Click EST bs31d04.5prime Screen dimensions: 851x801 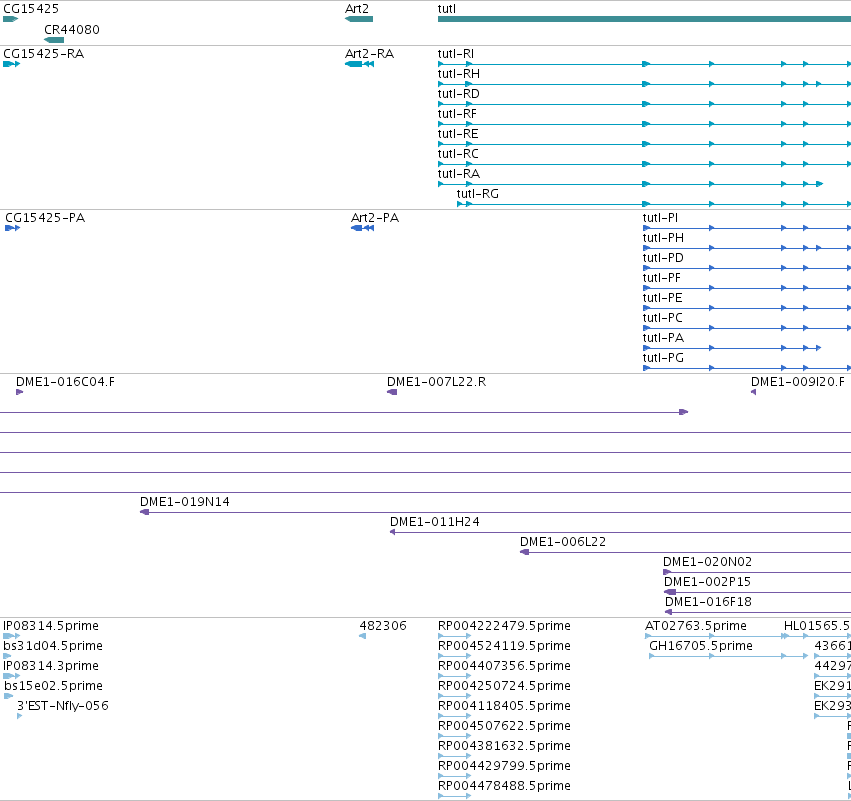pos(53,646)
